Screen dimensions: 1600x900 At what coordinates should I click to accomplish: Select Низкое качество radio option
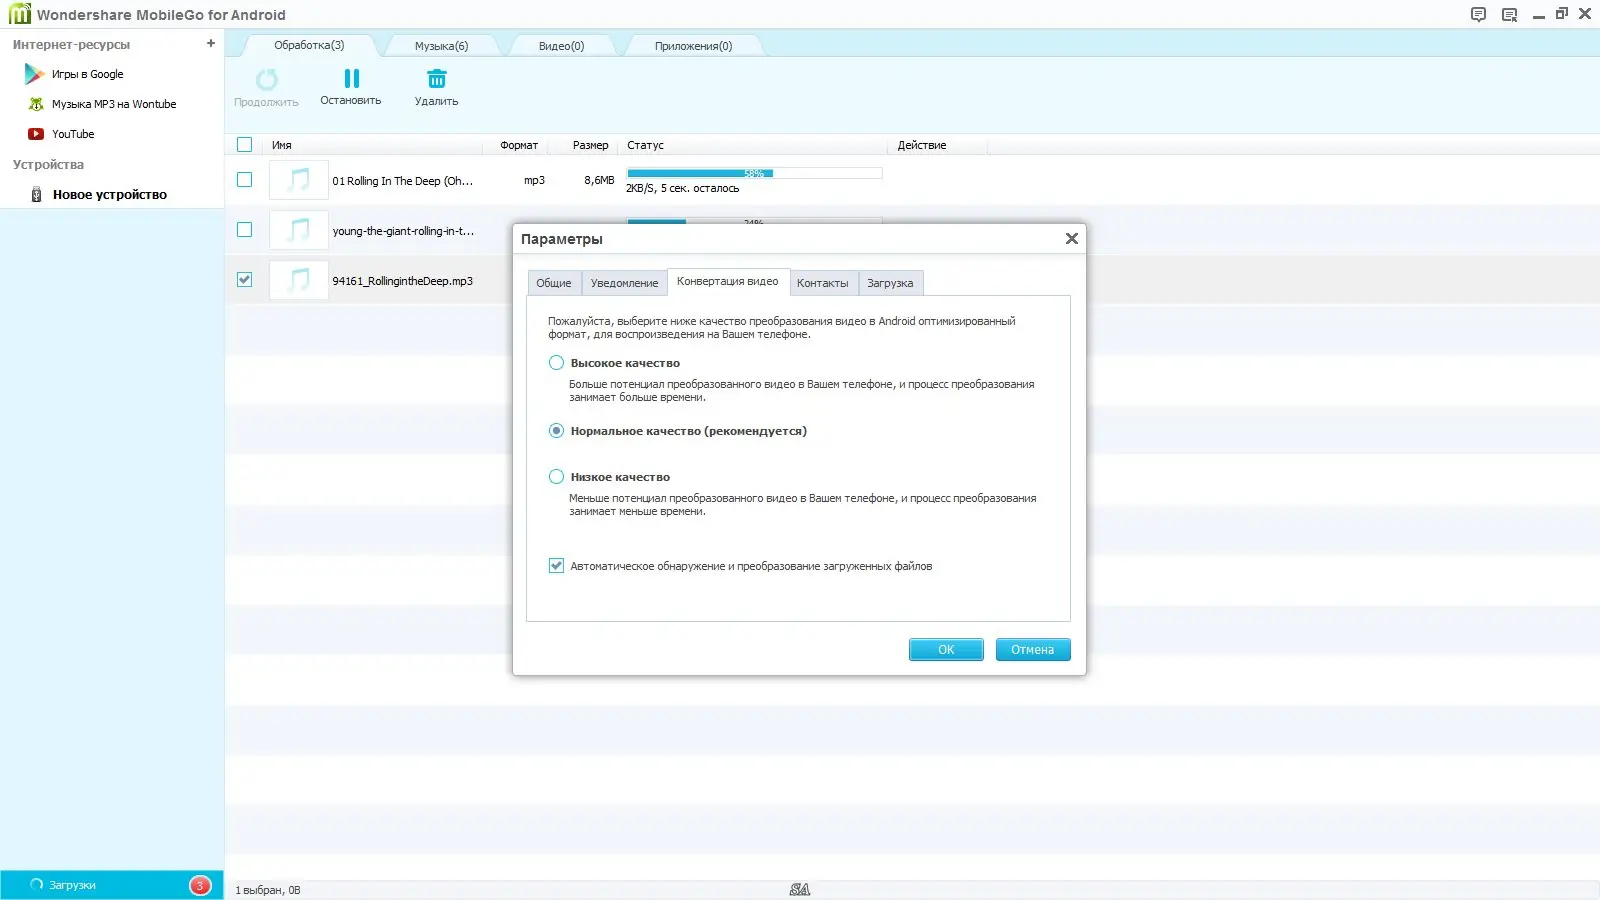556,477
